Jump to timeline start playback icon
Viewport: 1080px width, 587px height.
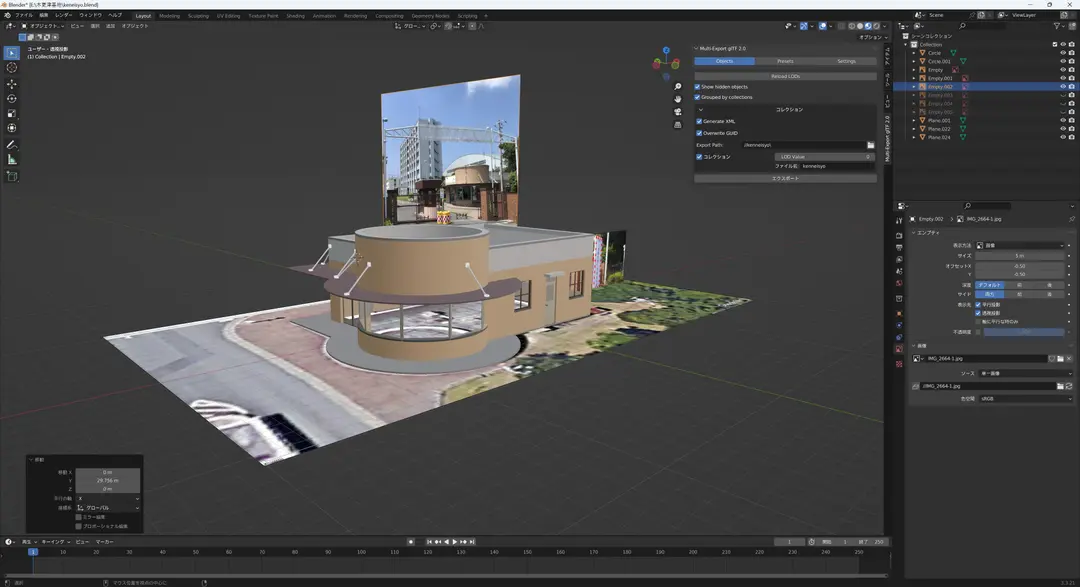(x=430, y=542)
